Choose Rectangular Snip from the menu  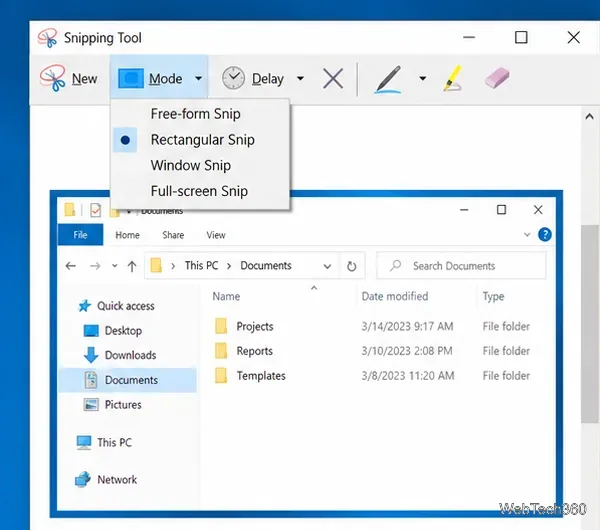click(x=200, y=140)
